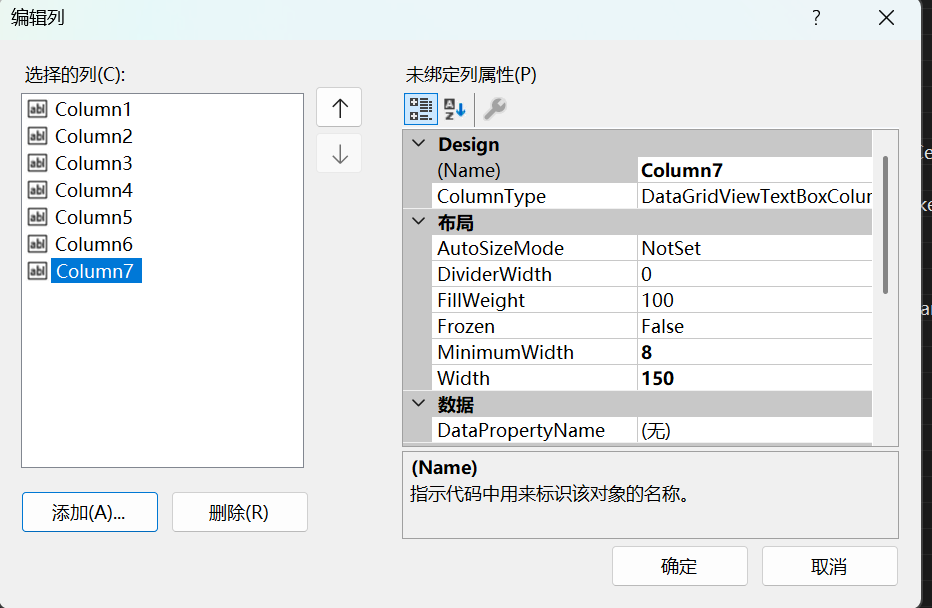Open the AutoSizeMode value NotSet
This screenshot has height=608, width=932.
tap(700, 247)
